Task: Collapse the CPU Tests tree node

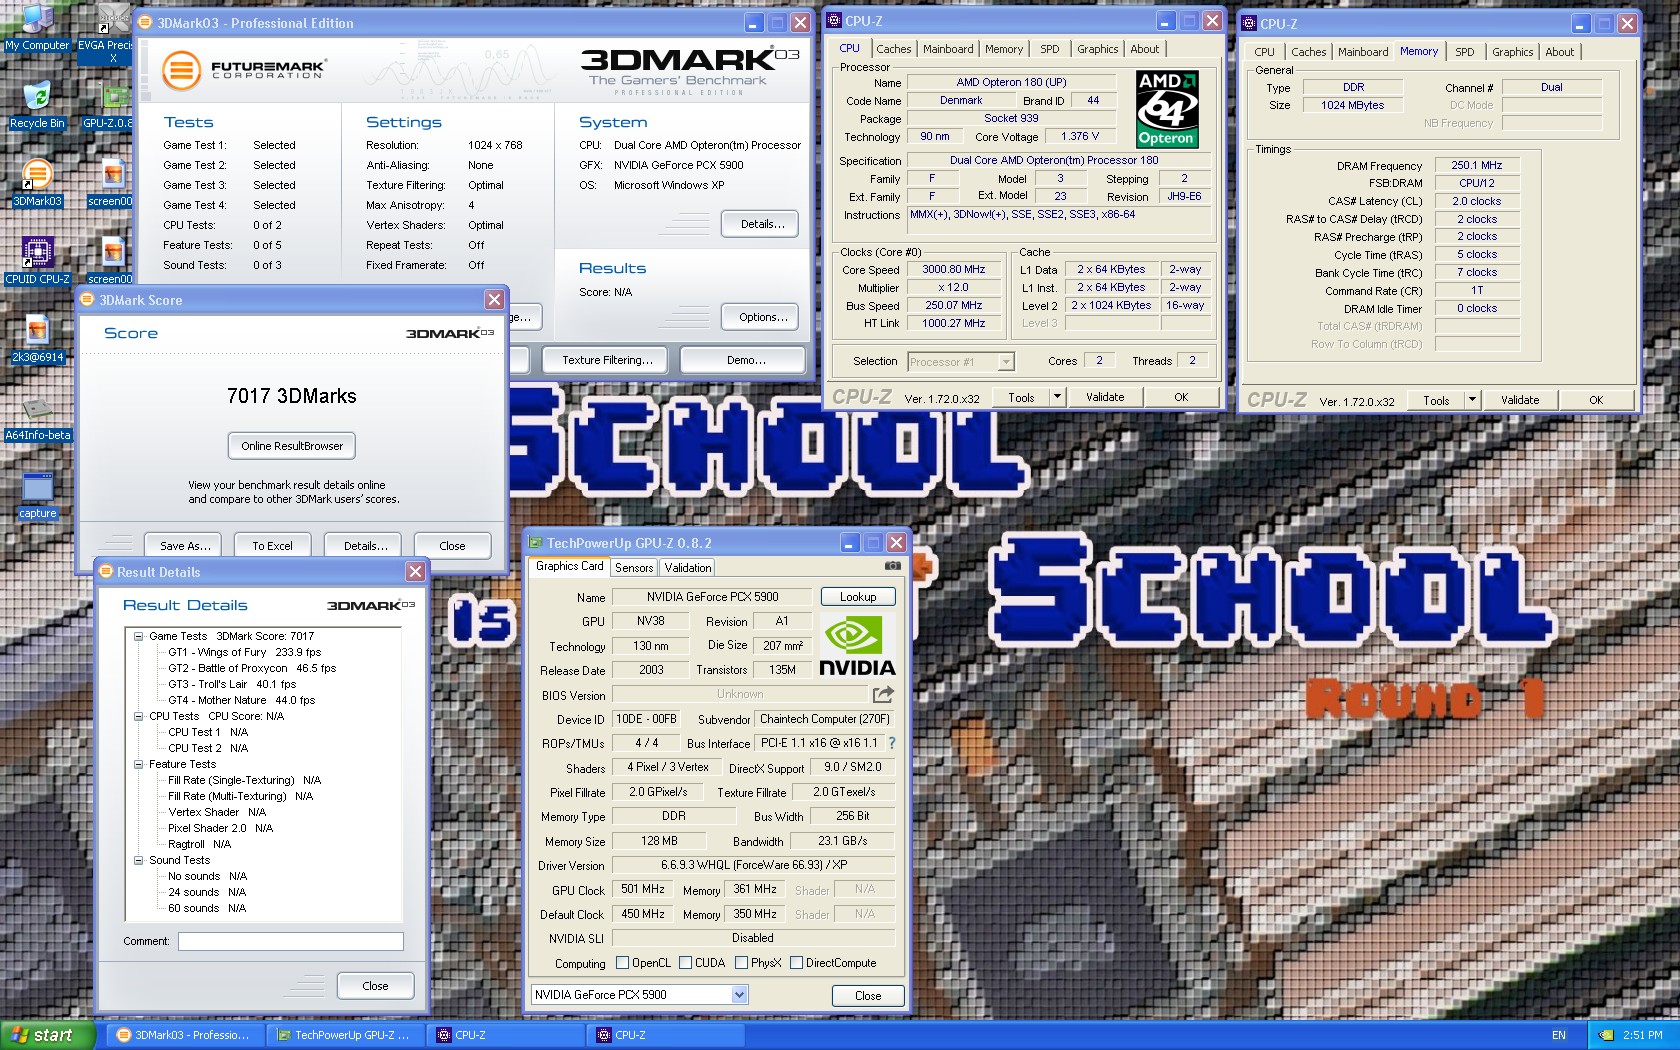Action: click(139, 716)
